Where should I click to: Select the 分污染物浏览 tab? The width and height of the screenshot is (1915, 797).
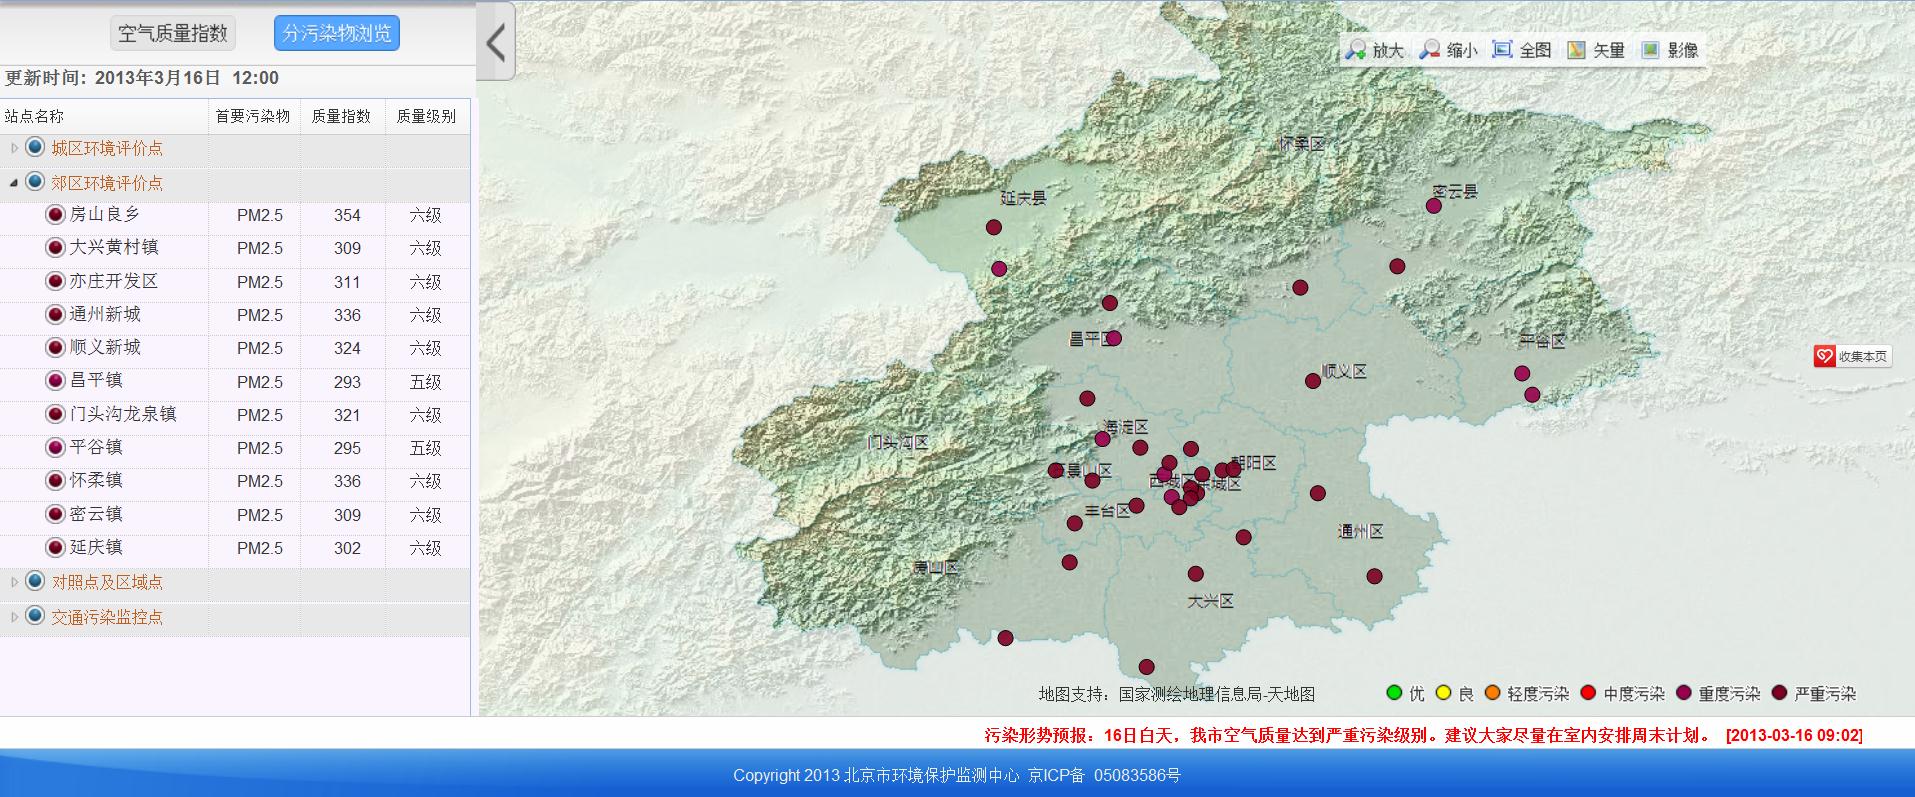tap(337, 33)
